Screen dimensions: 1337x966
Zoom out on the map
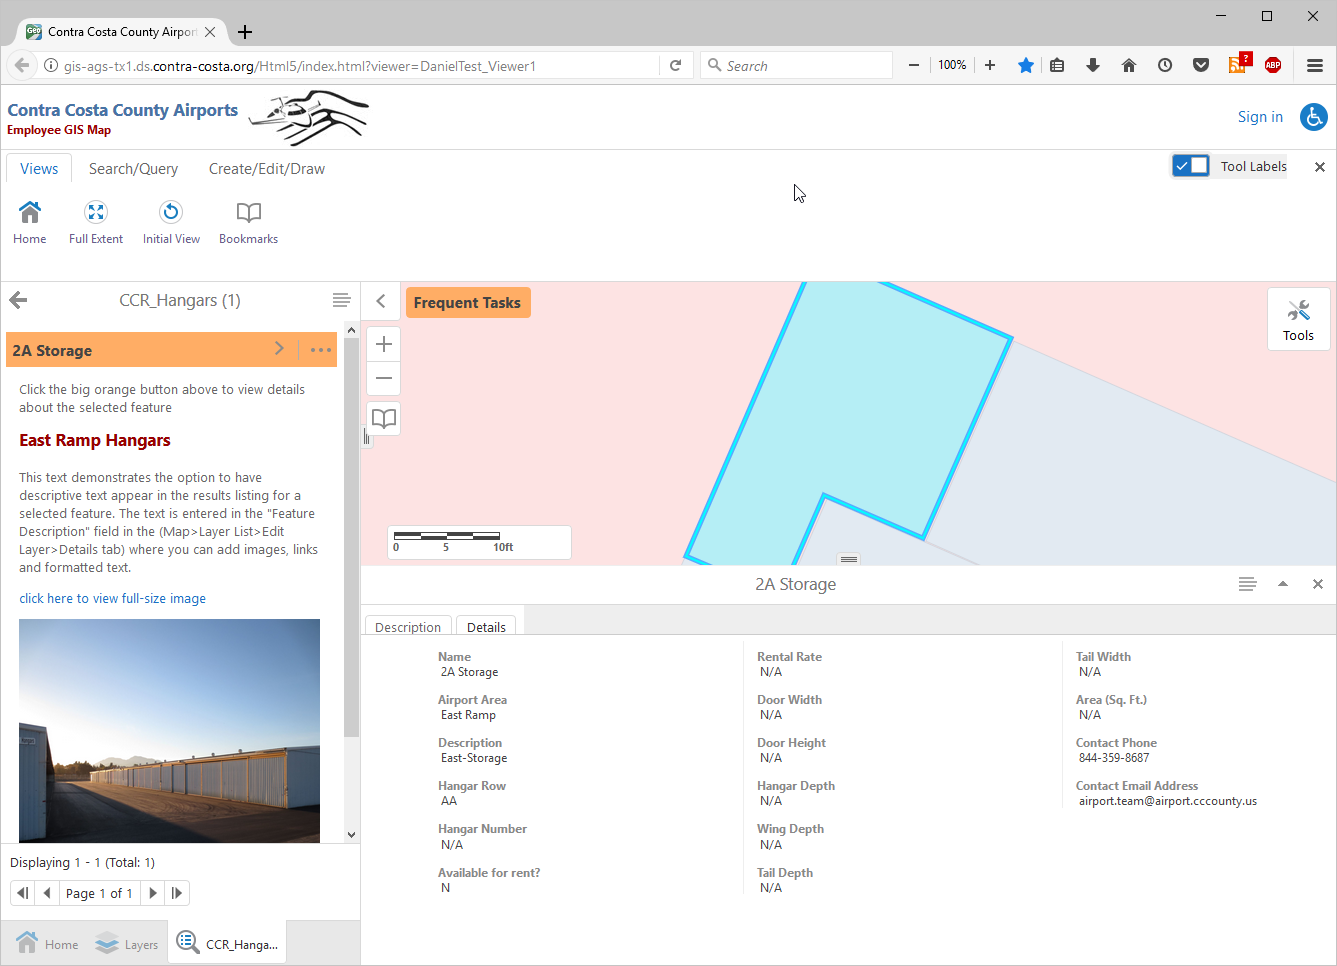tap(384, 379)
